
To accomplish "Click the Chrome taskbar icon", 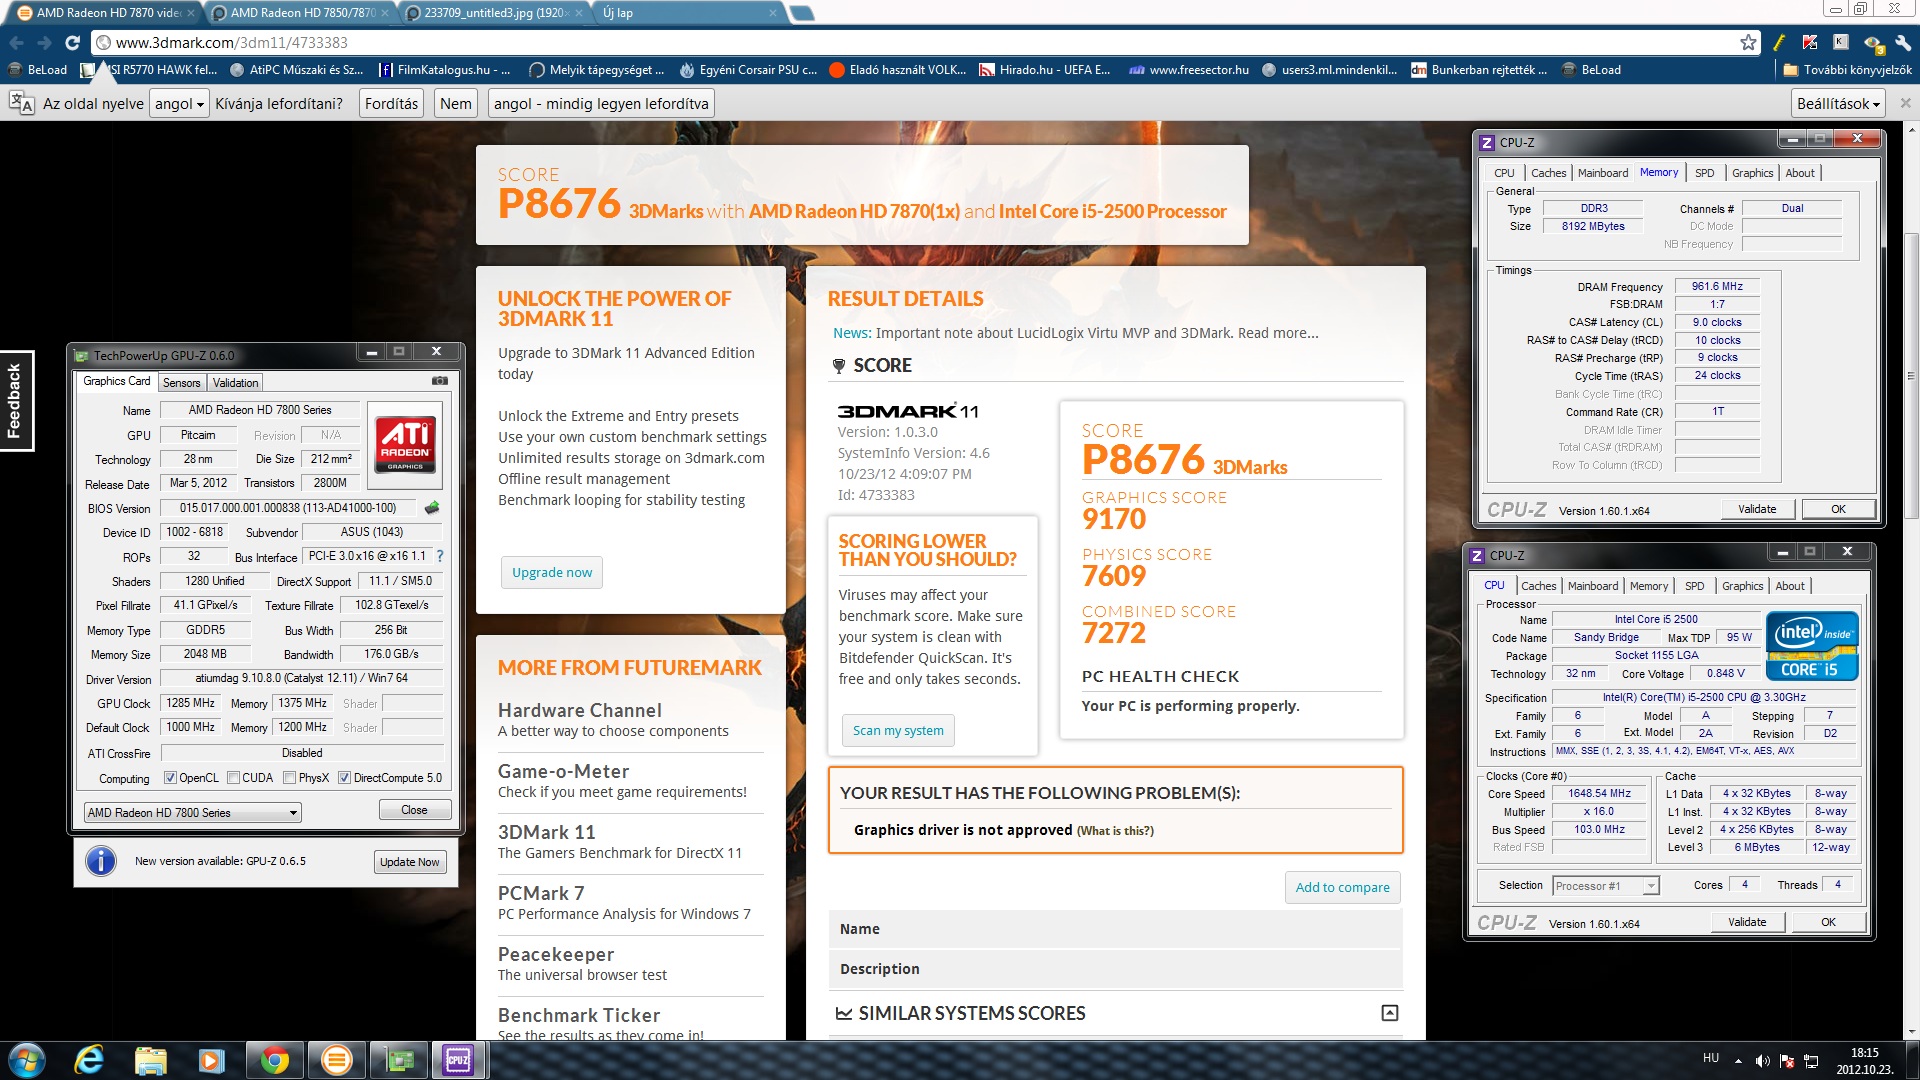I will click(274, 1060).
